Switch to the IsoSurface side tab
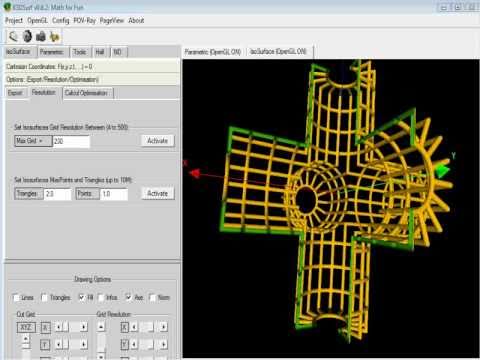Viewport: 480px width, 360px height. pyautogui.click(x=18, y=52)
